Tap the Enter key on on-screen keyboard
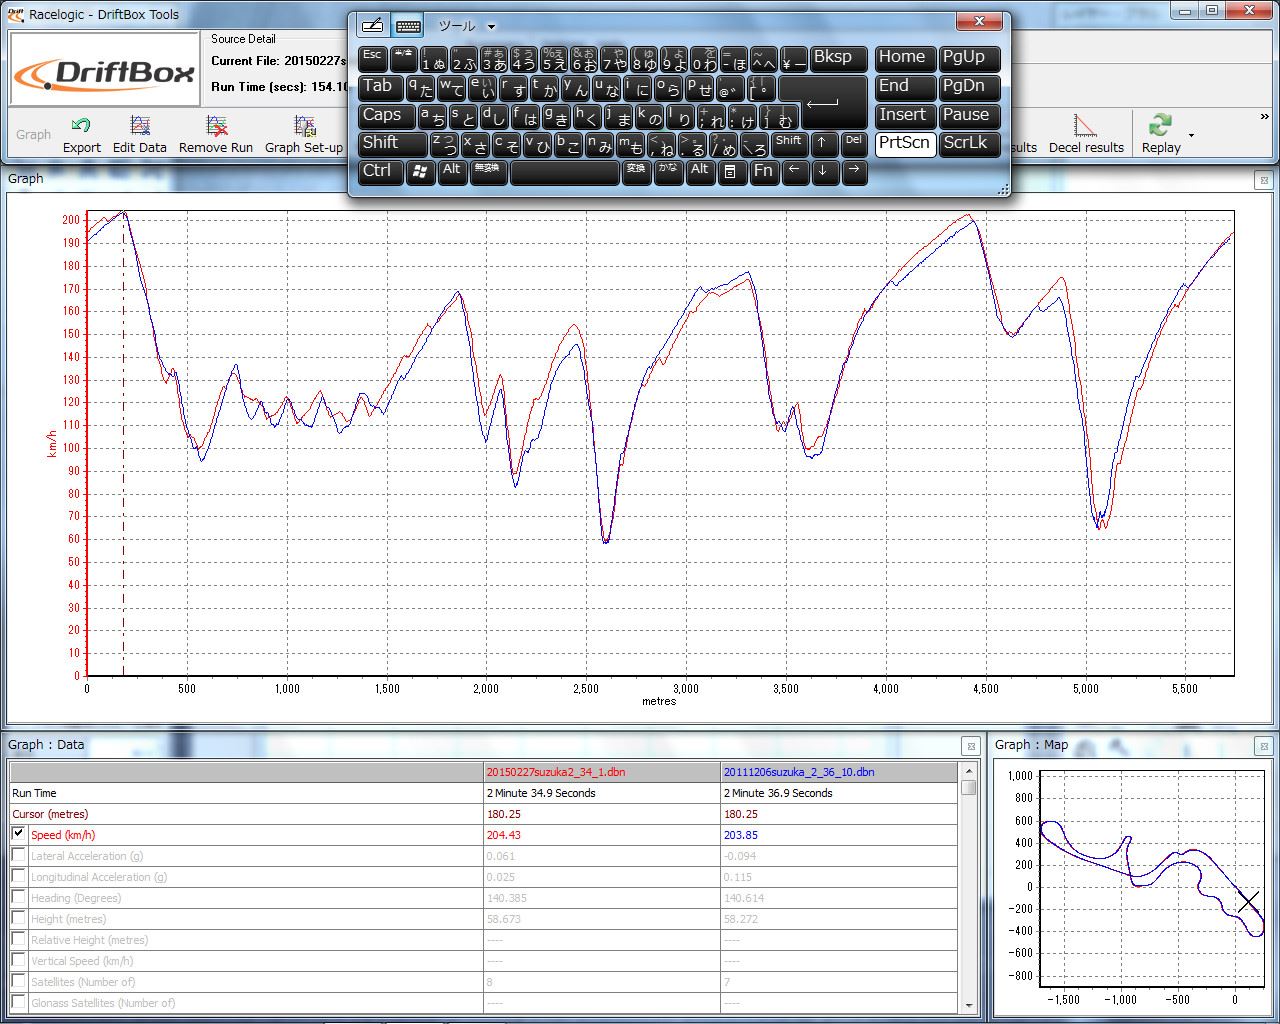Screen dimensions: 1280x1024 pos(823,101)
